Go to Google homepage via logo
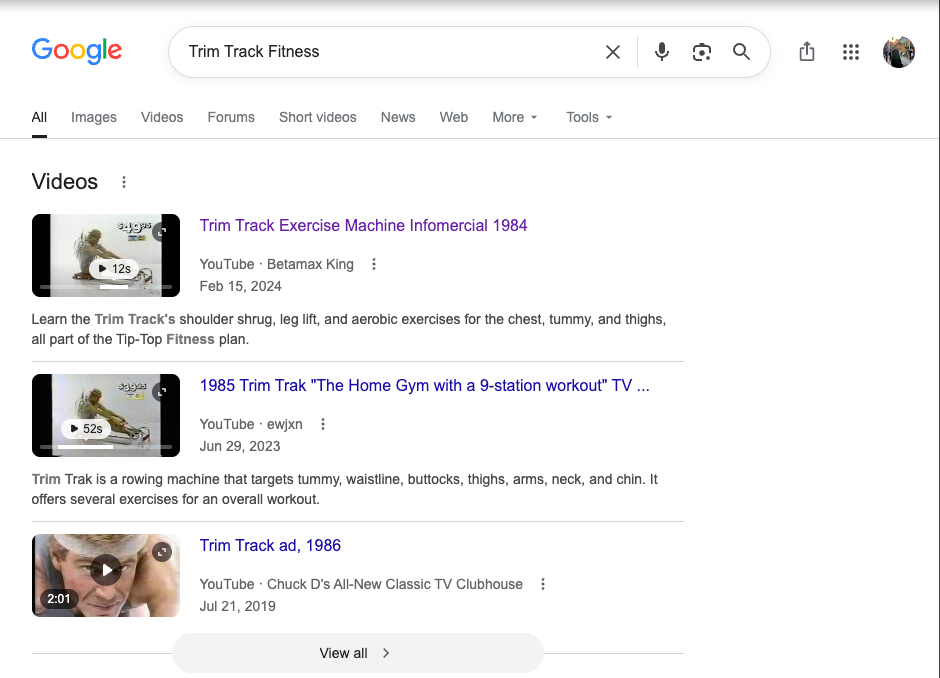 (77, 51)
